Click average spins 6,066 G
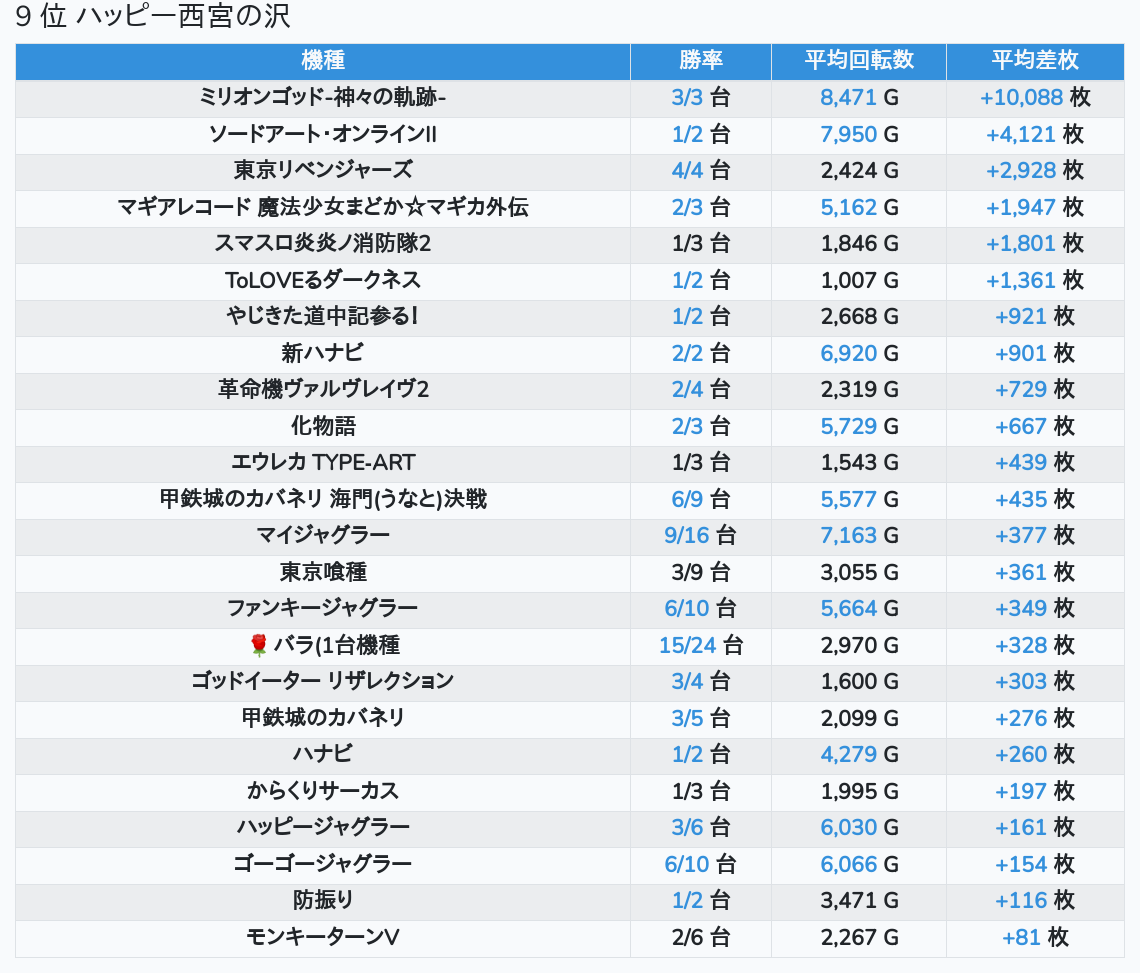1140x973 pixels. [859, 864]
